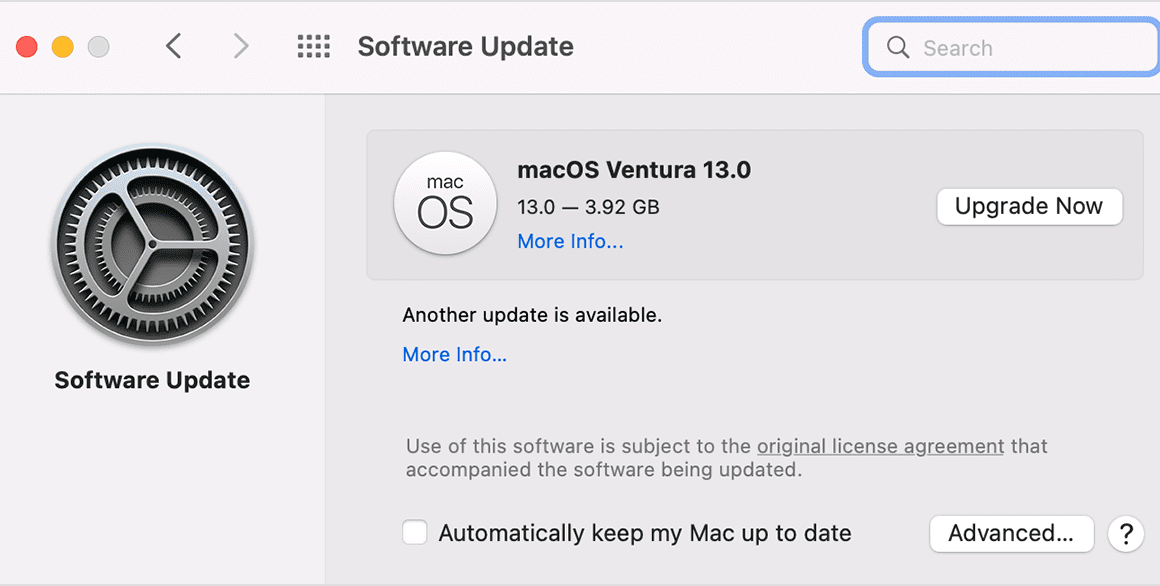Image resolution: width=1160 pixels, height=586 pixels.
Task: Focus the Search input field
Action: coord(1012,48)
